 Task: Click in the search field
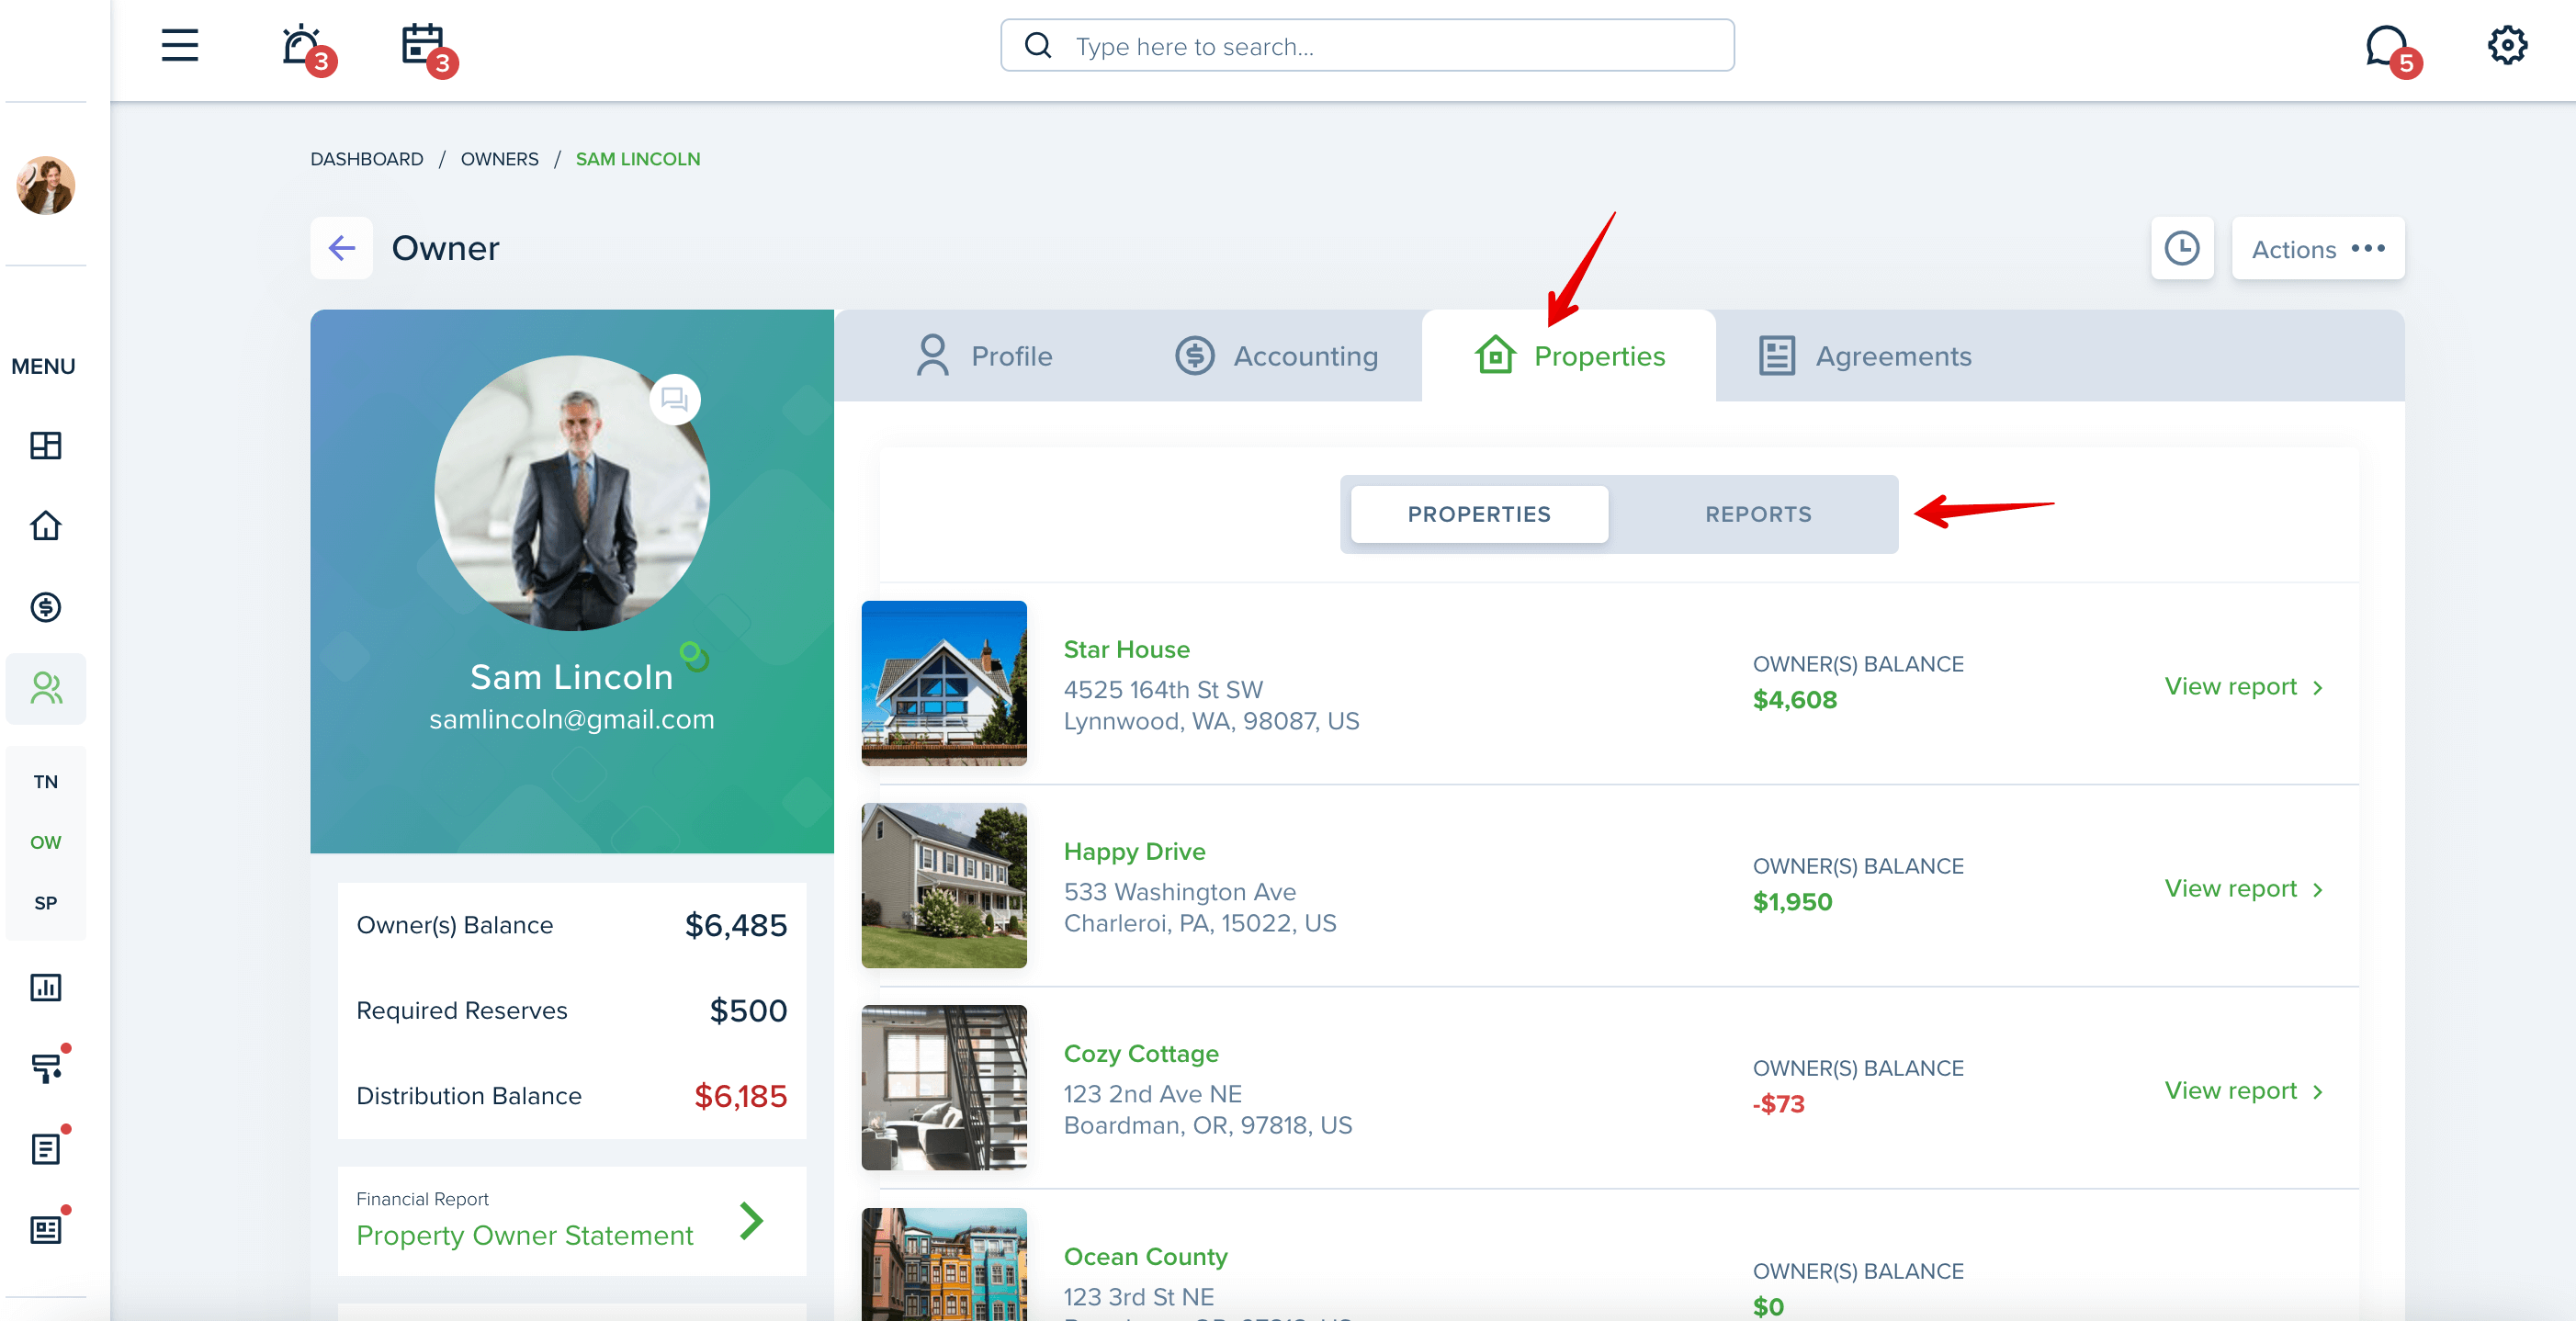(x=1367, y=46)
